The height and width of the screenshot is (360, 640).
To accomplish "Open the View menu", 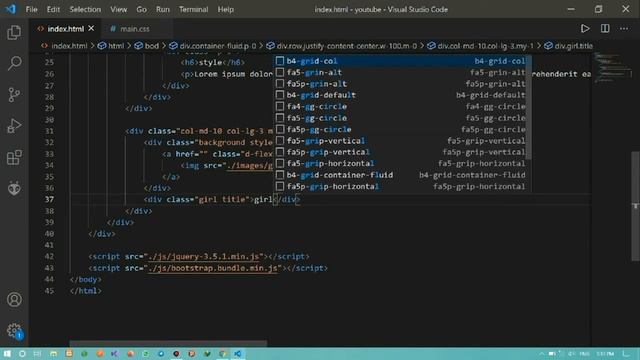I will click(118, 9).
